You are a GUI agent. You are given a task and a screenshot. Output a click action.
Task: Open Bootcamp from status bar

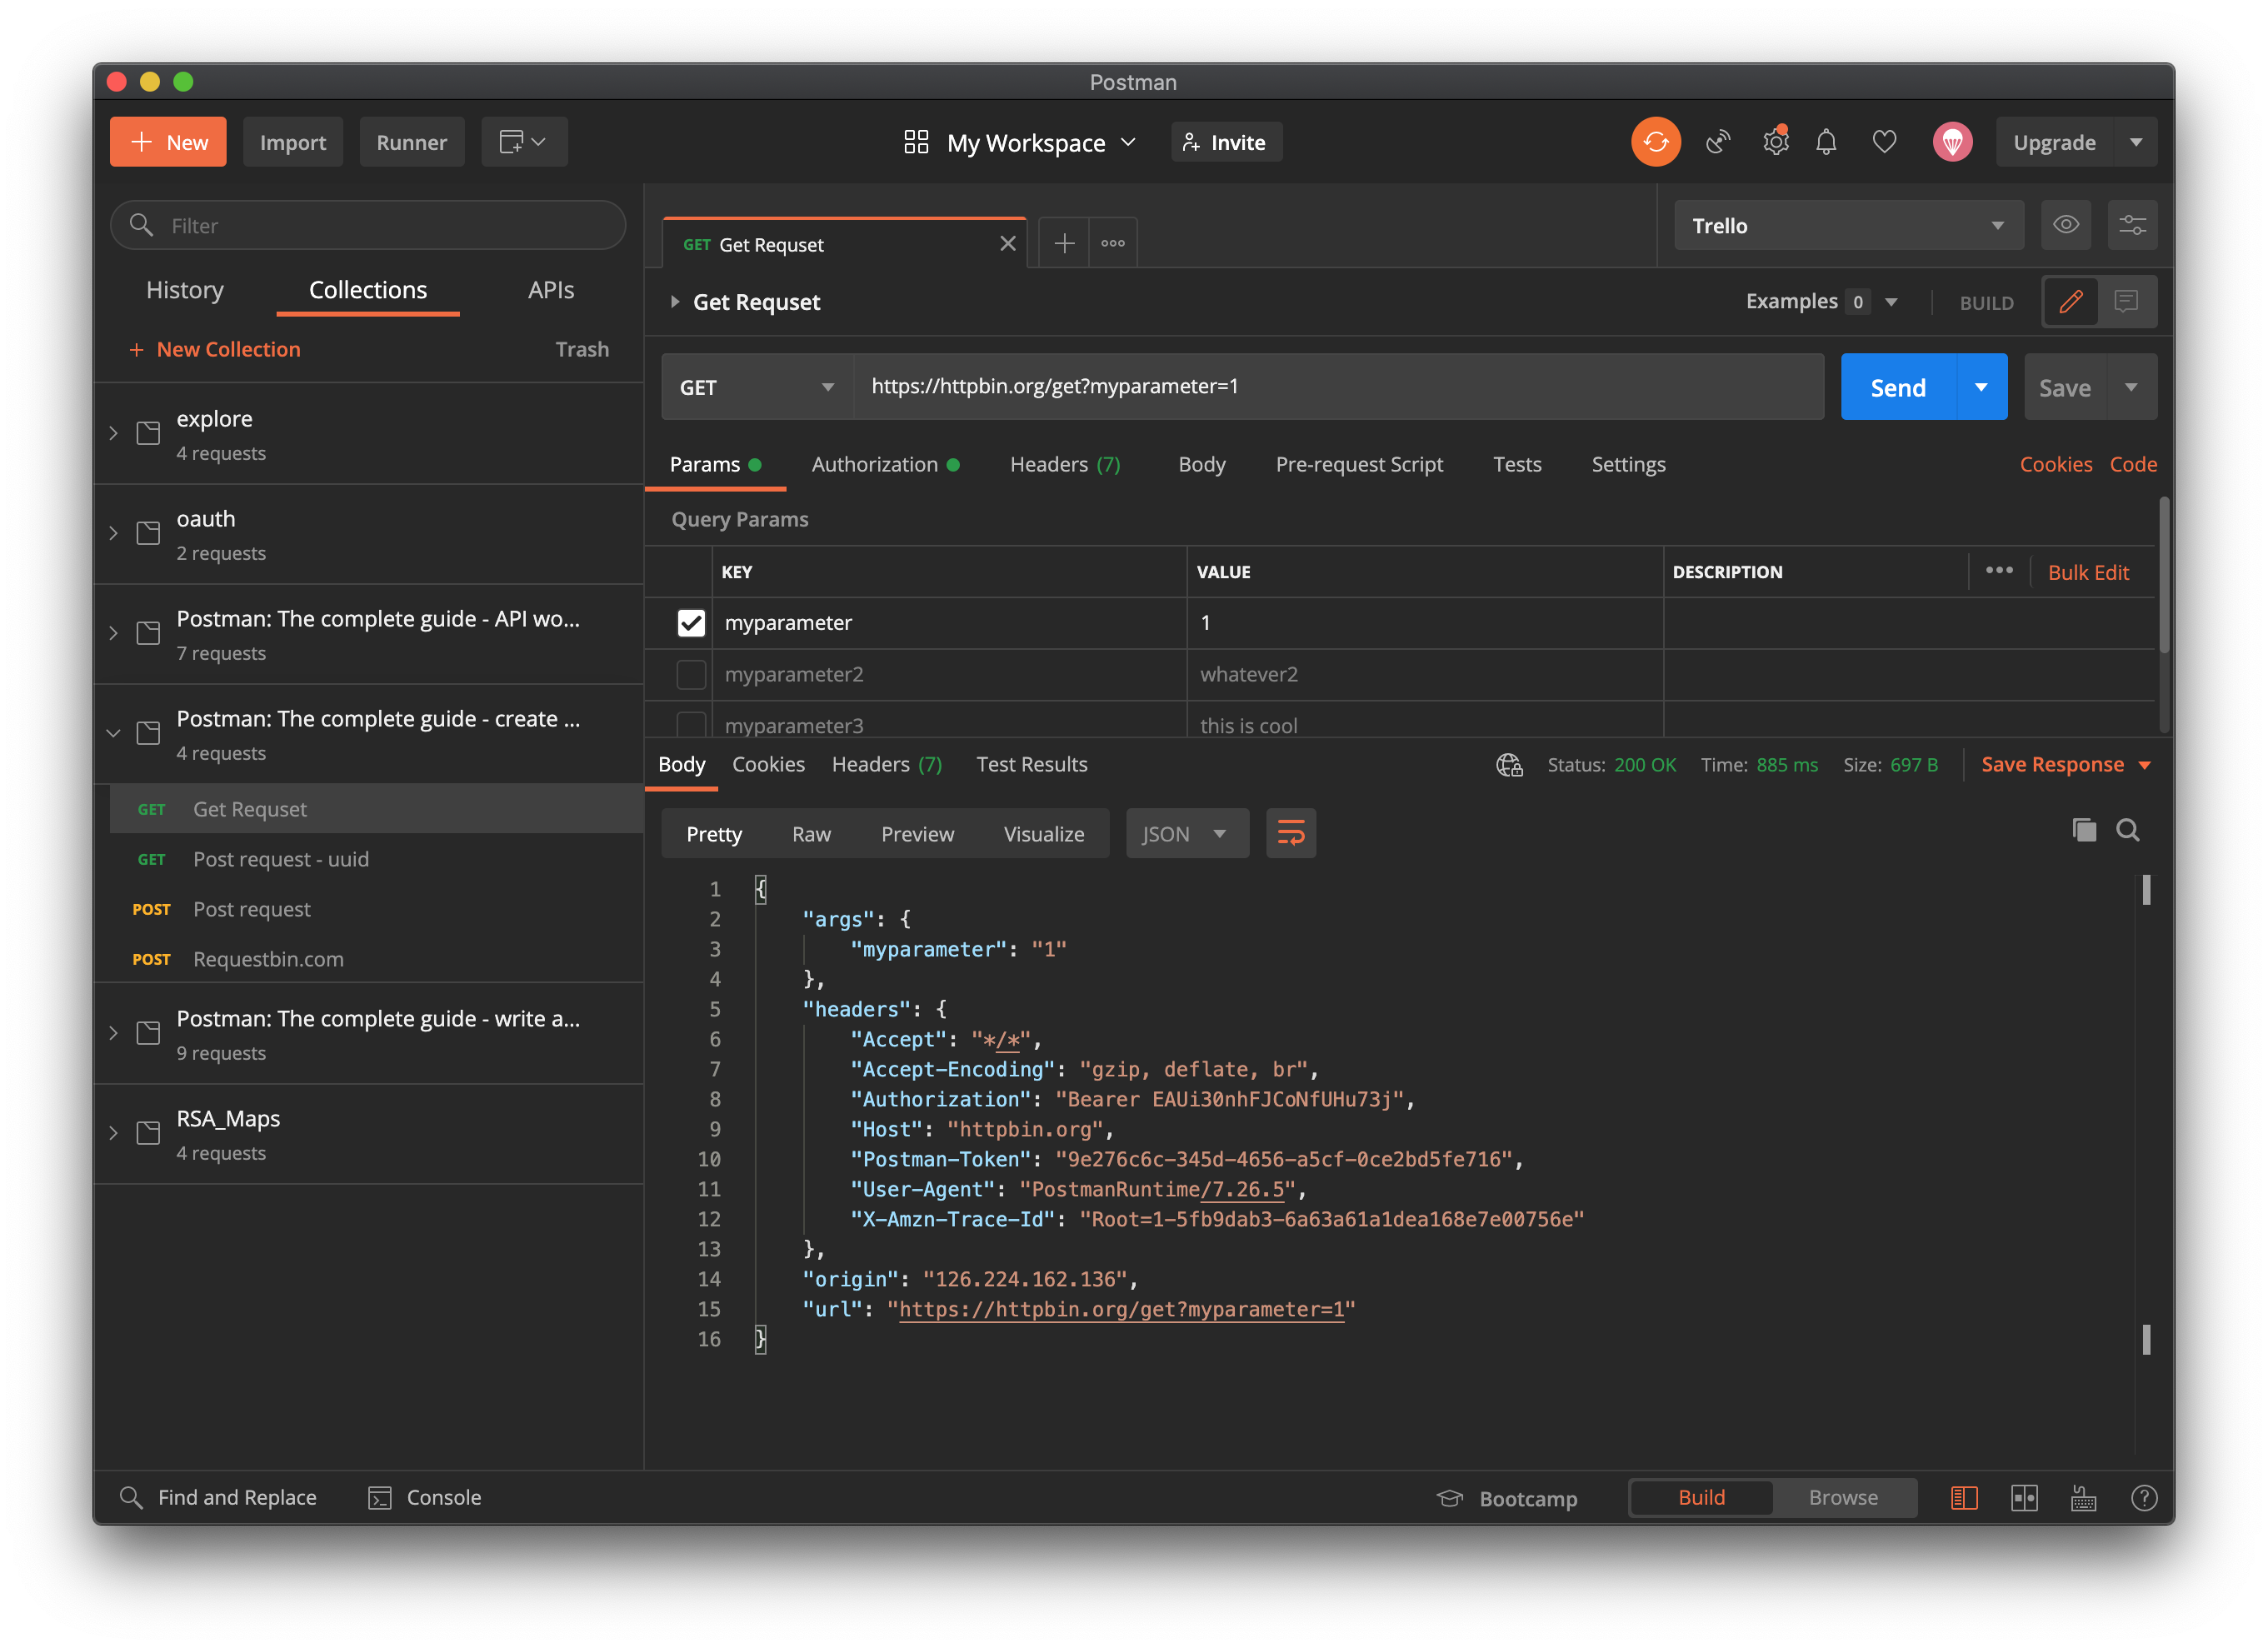coord(1507,1498)
